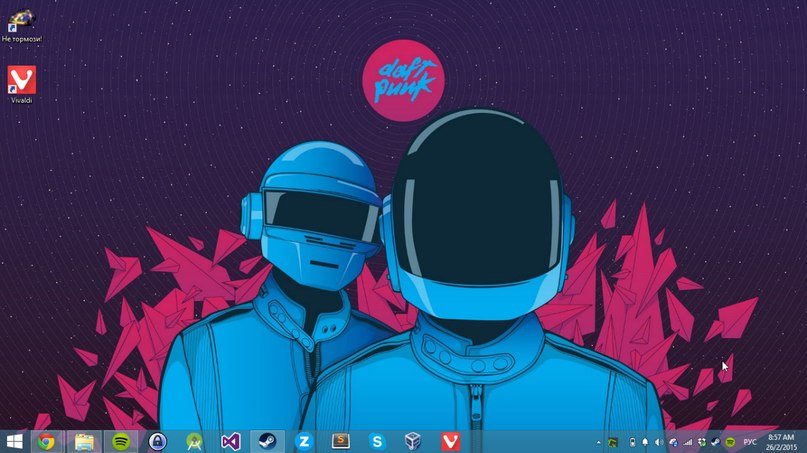807x453 pixels.
Task: Open the blue Z app in taskbar
Action: click(x=304, y=442)
